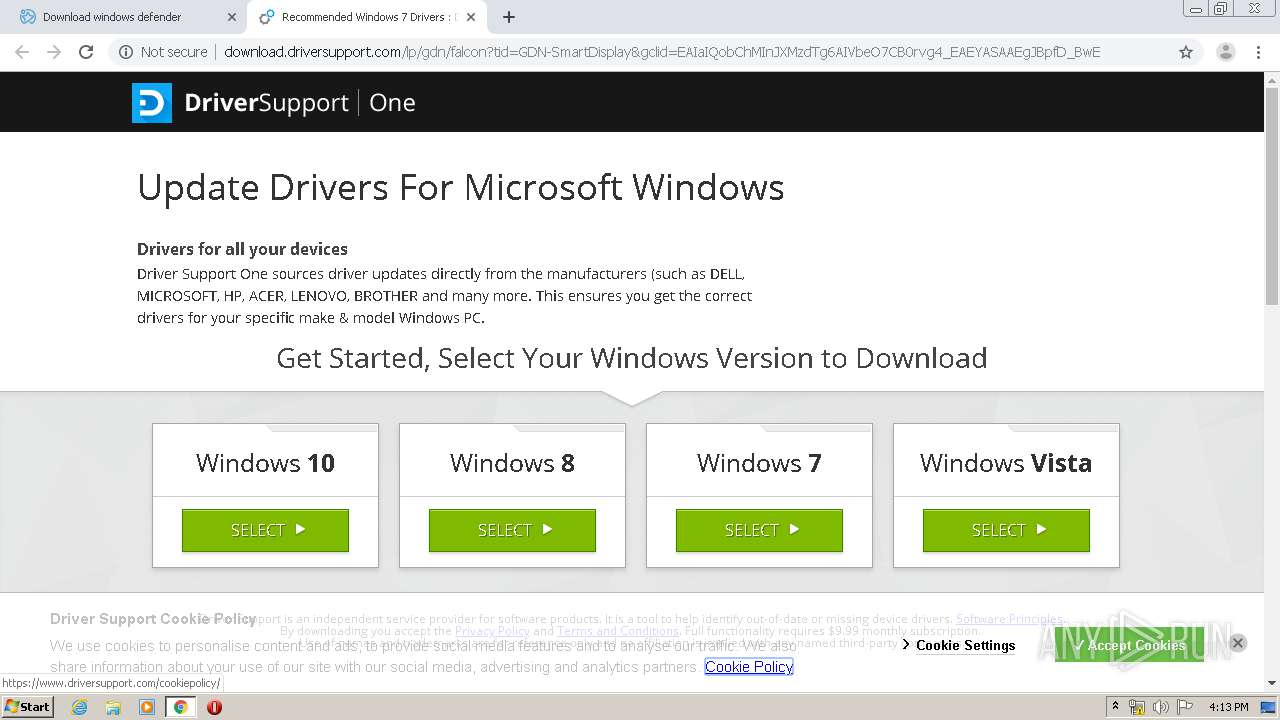
Task: Click the 4:13 PM clock
Action: [x=1229, y=707]
